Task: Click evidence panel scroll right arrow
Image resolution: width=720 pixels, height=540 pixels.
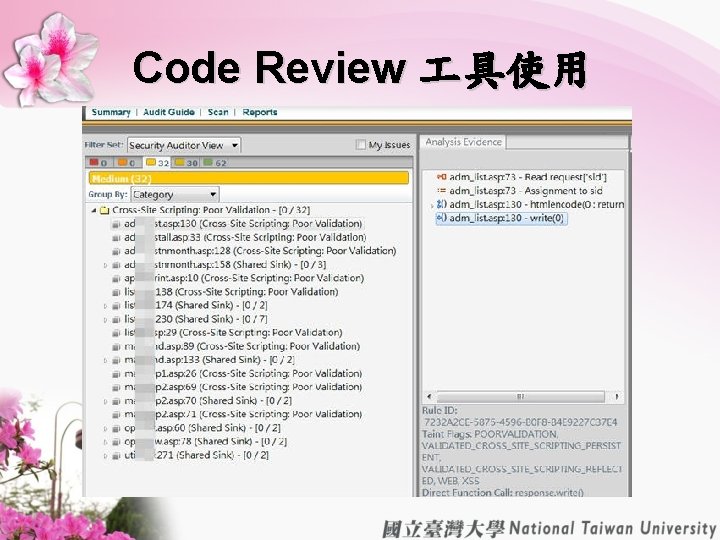Action: click(x=617, y=396)
